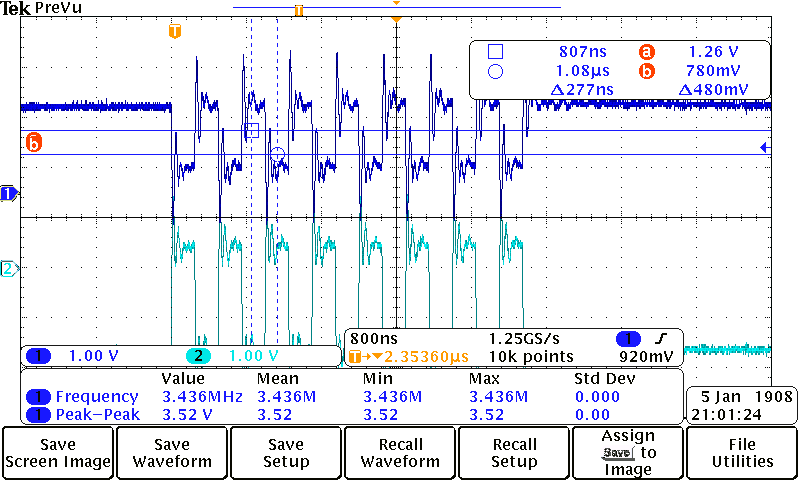Click the channel 1 ground marker on left edge
The width and height of the screenshot is (800, 480).
[x=9, y=193]
